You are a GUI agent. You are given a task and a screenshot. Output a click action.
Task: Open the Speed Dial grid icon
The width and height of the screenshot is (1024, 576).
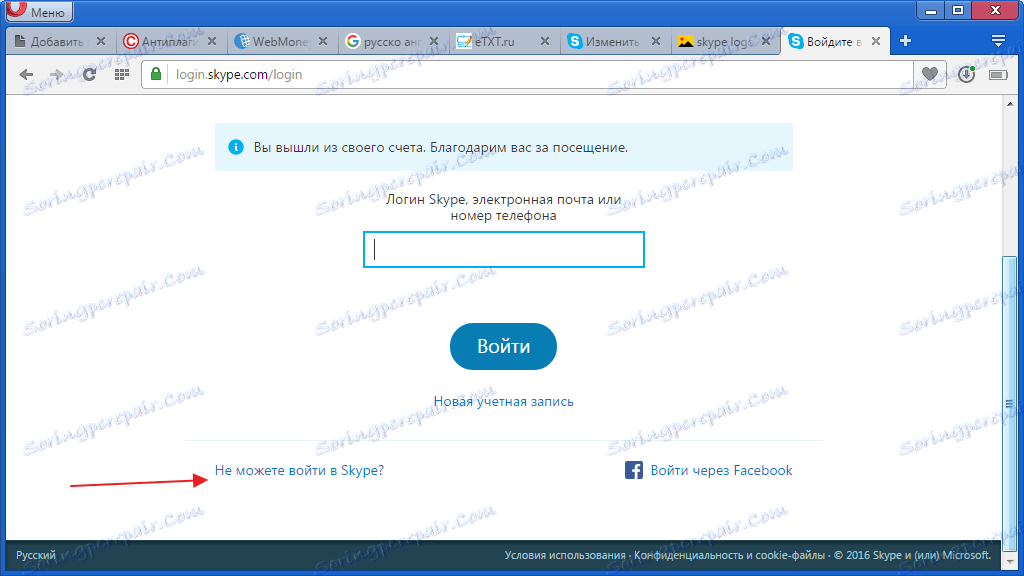[122, 74]
